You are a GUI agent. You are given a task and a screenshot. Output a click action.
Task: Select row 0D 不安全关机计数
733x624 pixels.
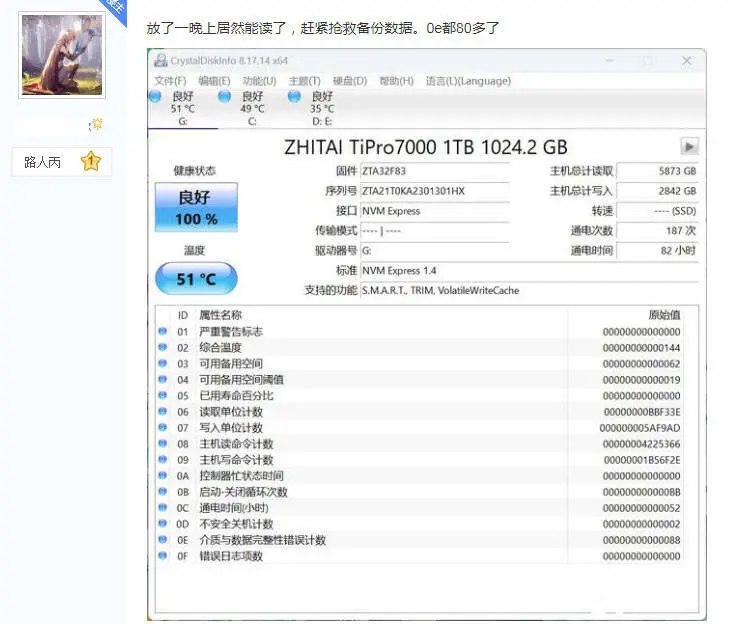pos(419,524)
